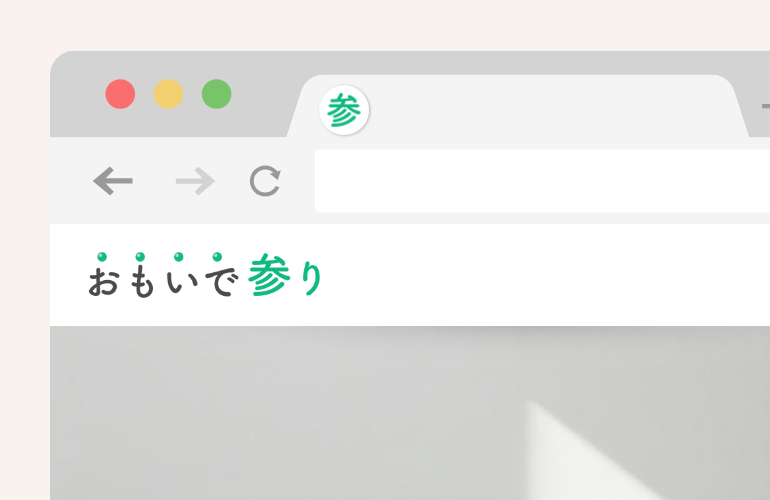Click the empty white site header bar
This screenshot has height=500, width=770.
[x=540, y=275]
